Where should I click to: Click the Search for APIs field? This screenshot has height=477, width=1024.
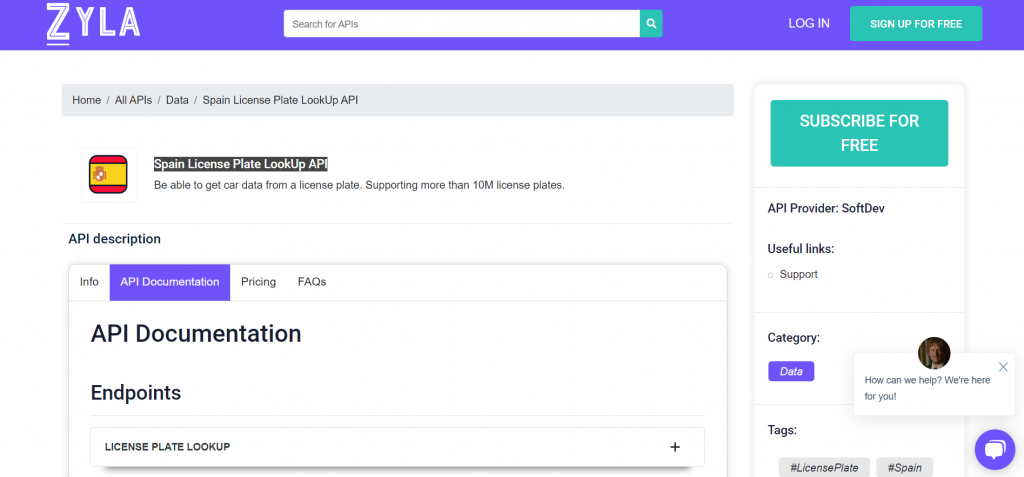[x=462, y=24]
